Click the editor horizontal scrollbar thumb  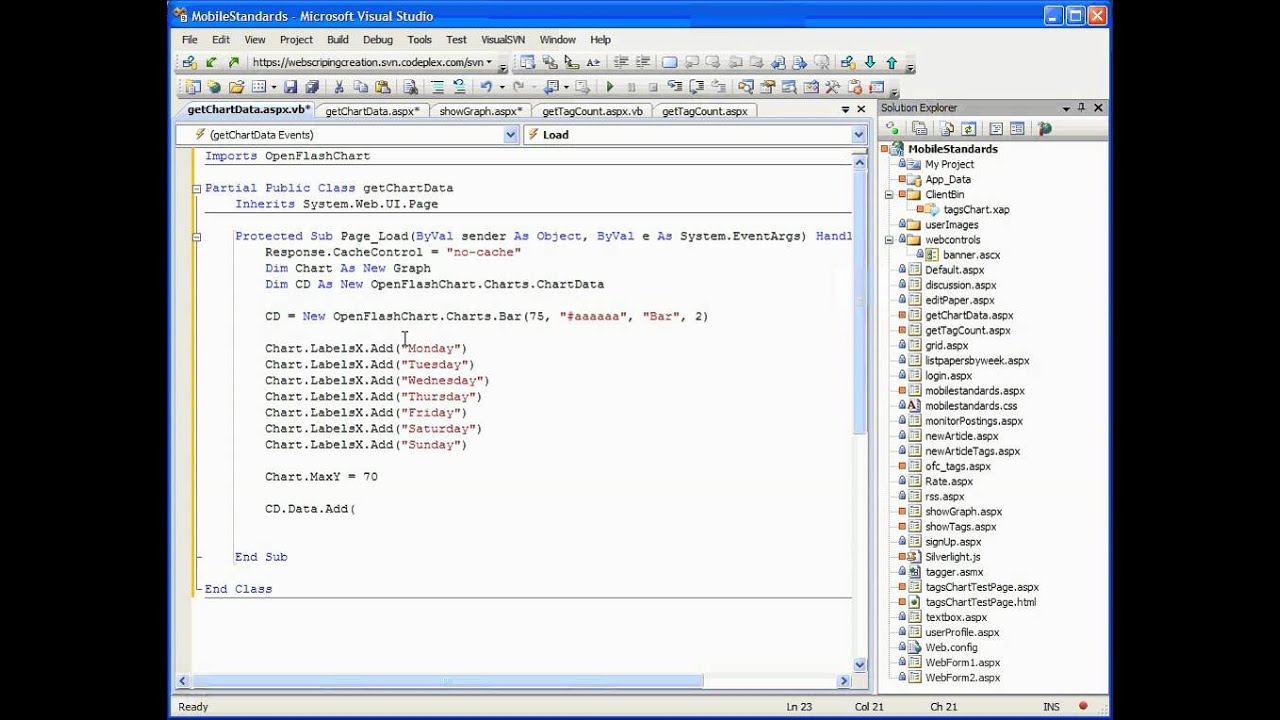[x=447, y=681]
